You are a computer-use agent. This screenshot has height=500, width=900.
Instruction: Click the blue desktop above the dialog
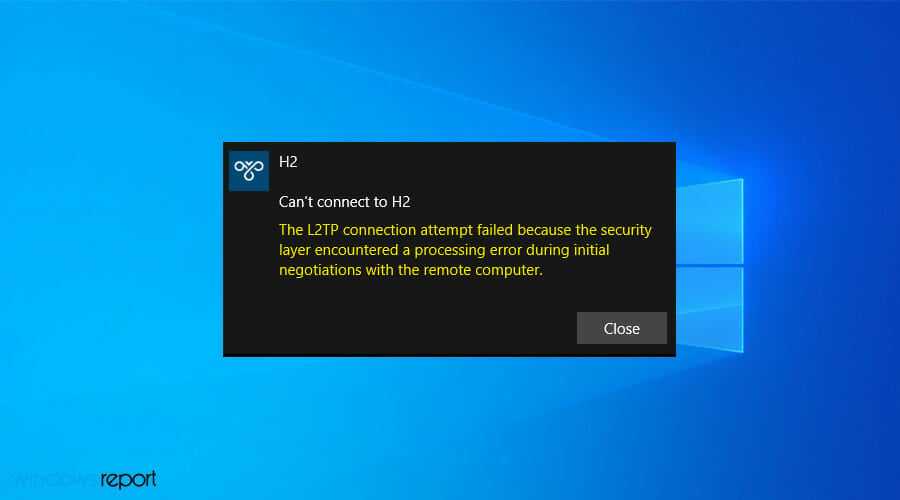[449, 69]
